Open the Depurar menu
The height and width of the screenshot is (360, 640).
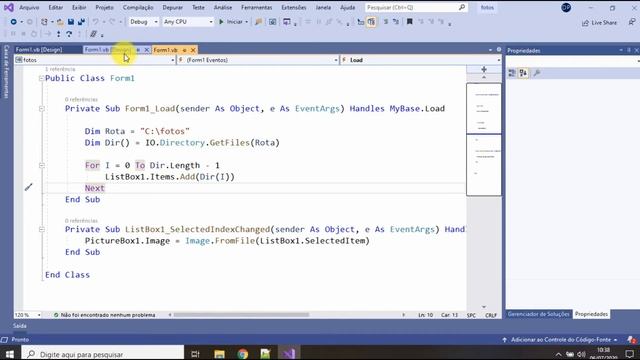tap(172, 7)
